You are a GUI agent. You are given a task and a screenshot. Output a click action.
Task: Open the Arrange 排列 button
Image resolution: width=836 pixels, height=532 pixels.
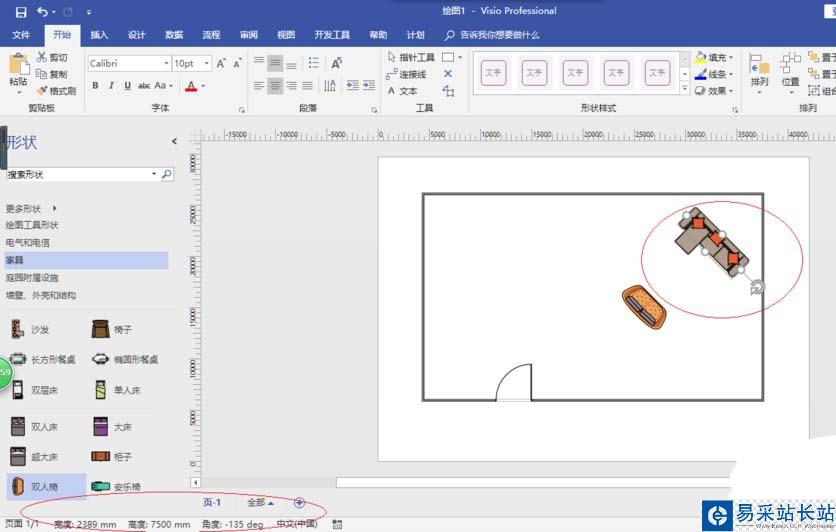[x=759, y=73]
